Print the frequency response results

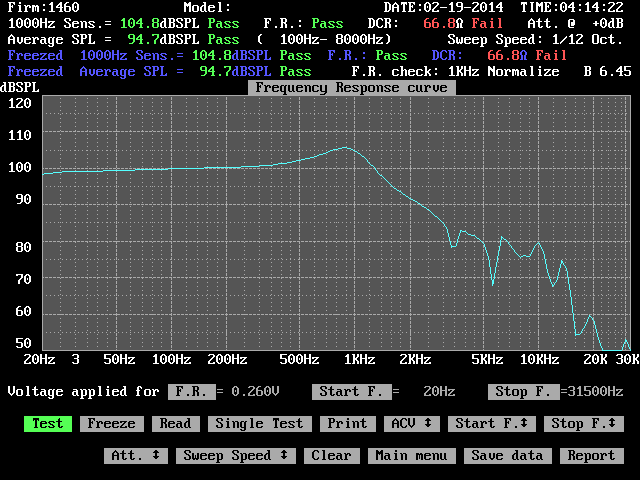tap(347, 424)
